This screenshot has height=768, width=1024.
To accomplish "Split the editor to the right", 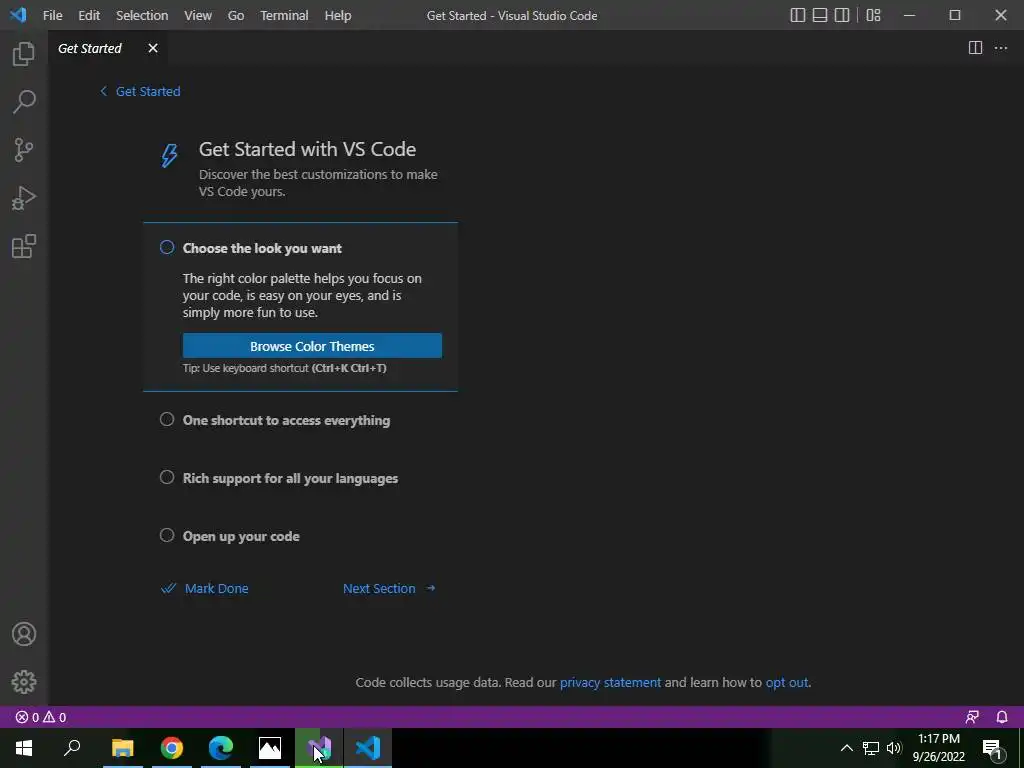I will click(975, 48).
